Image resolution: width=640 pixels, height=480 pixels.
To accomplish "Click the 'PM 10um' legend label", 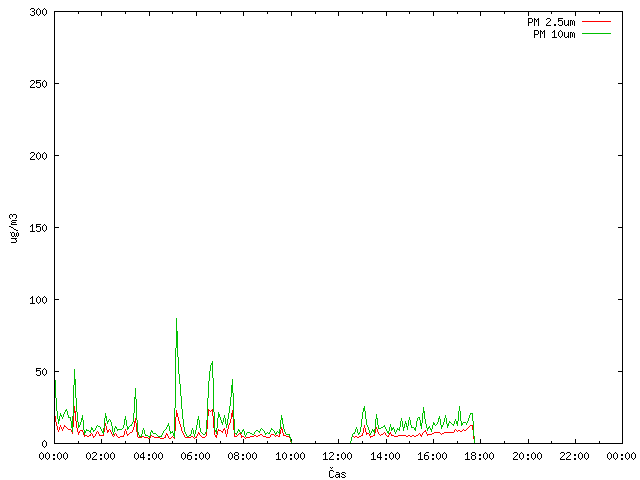I will [554, 34].
